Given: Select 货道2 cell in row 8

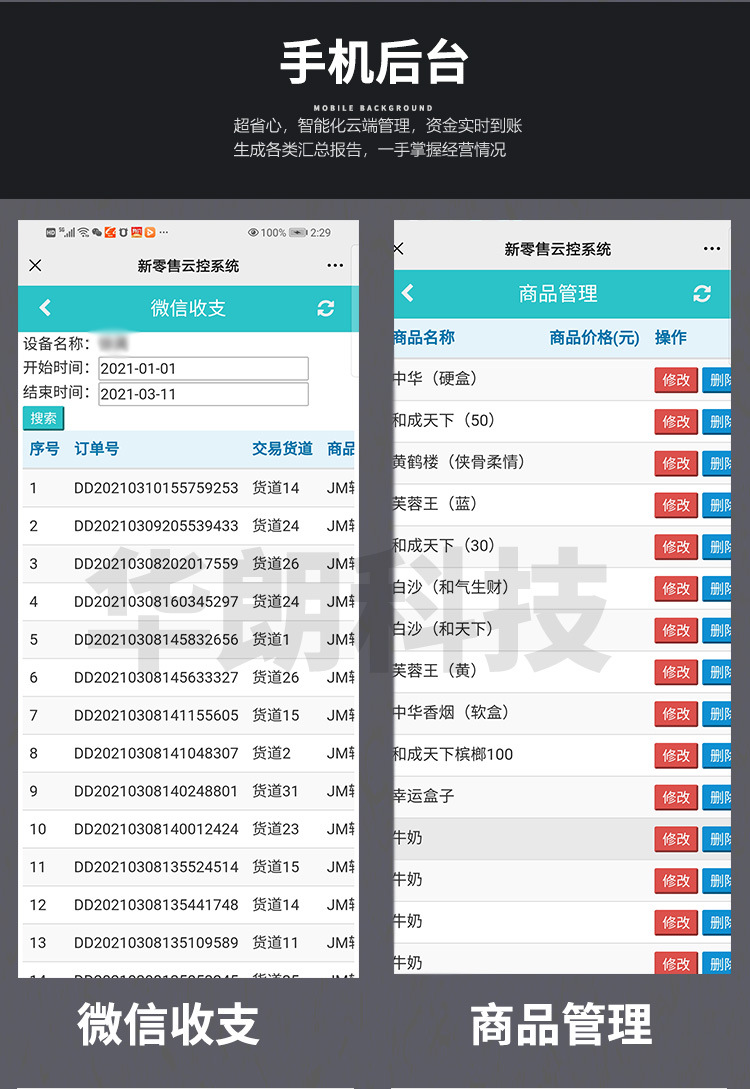Looking at the screenshot, I should [272, 754].
